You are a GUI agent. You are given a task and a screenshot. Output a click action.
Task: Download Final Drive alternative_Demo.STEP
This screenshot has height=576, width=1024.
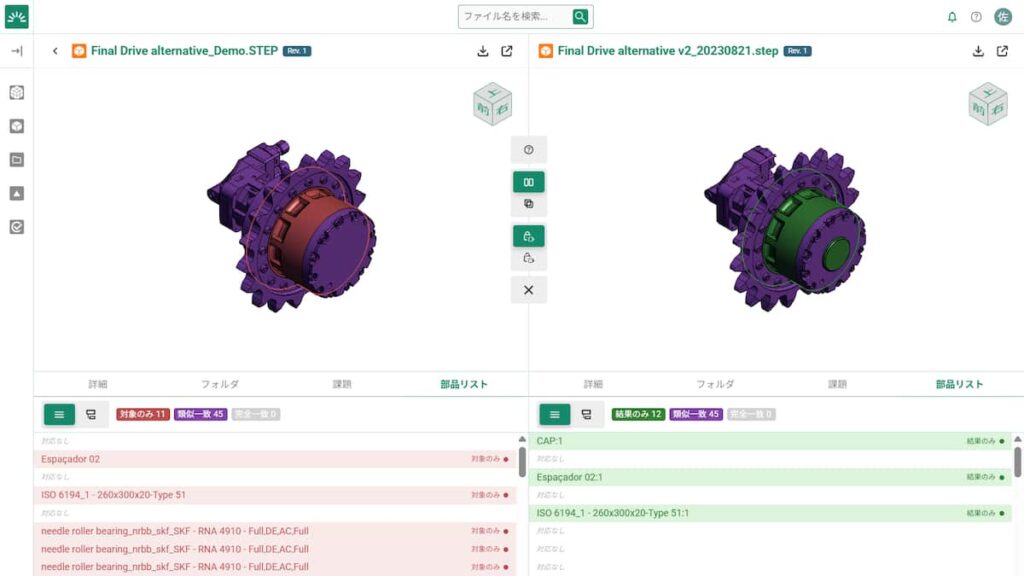click(483, 51)
